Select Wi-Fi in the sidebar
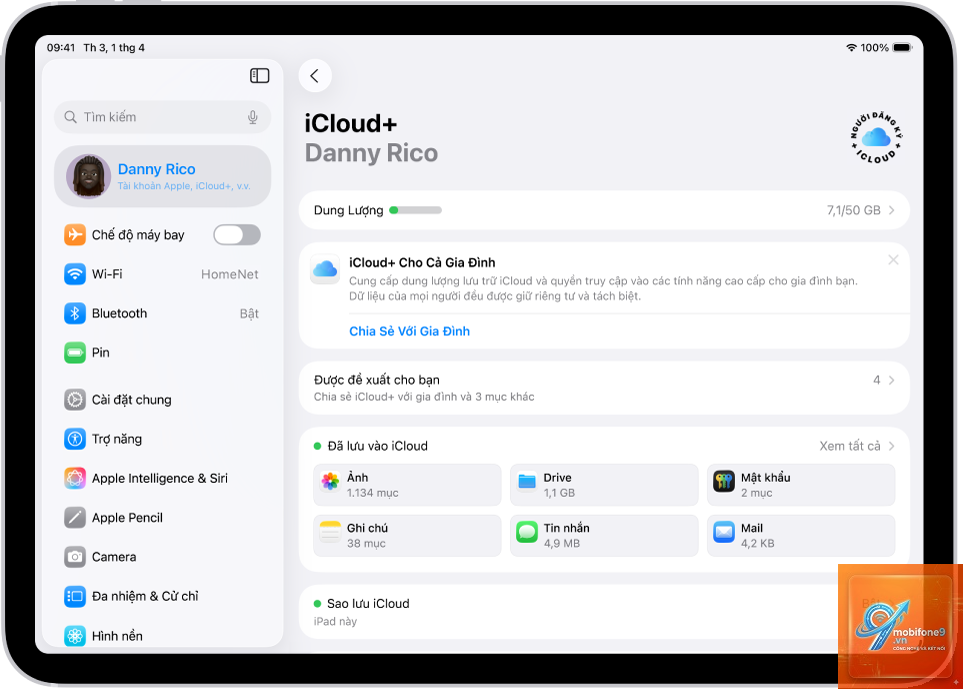 tap(162, 274)
